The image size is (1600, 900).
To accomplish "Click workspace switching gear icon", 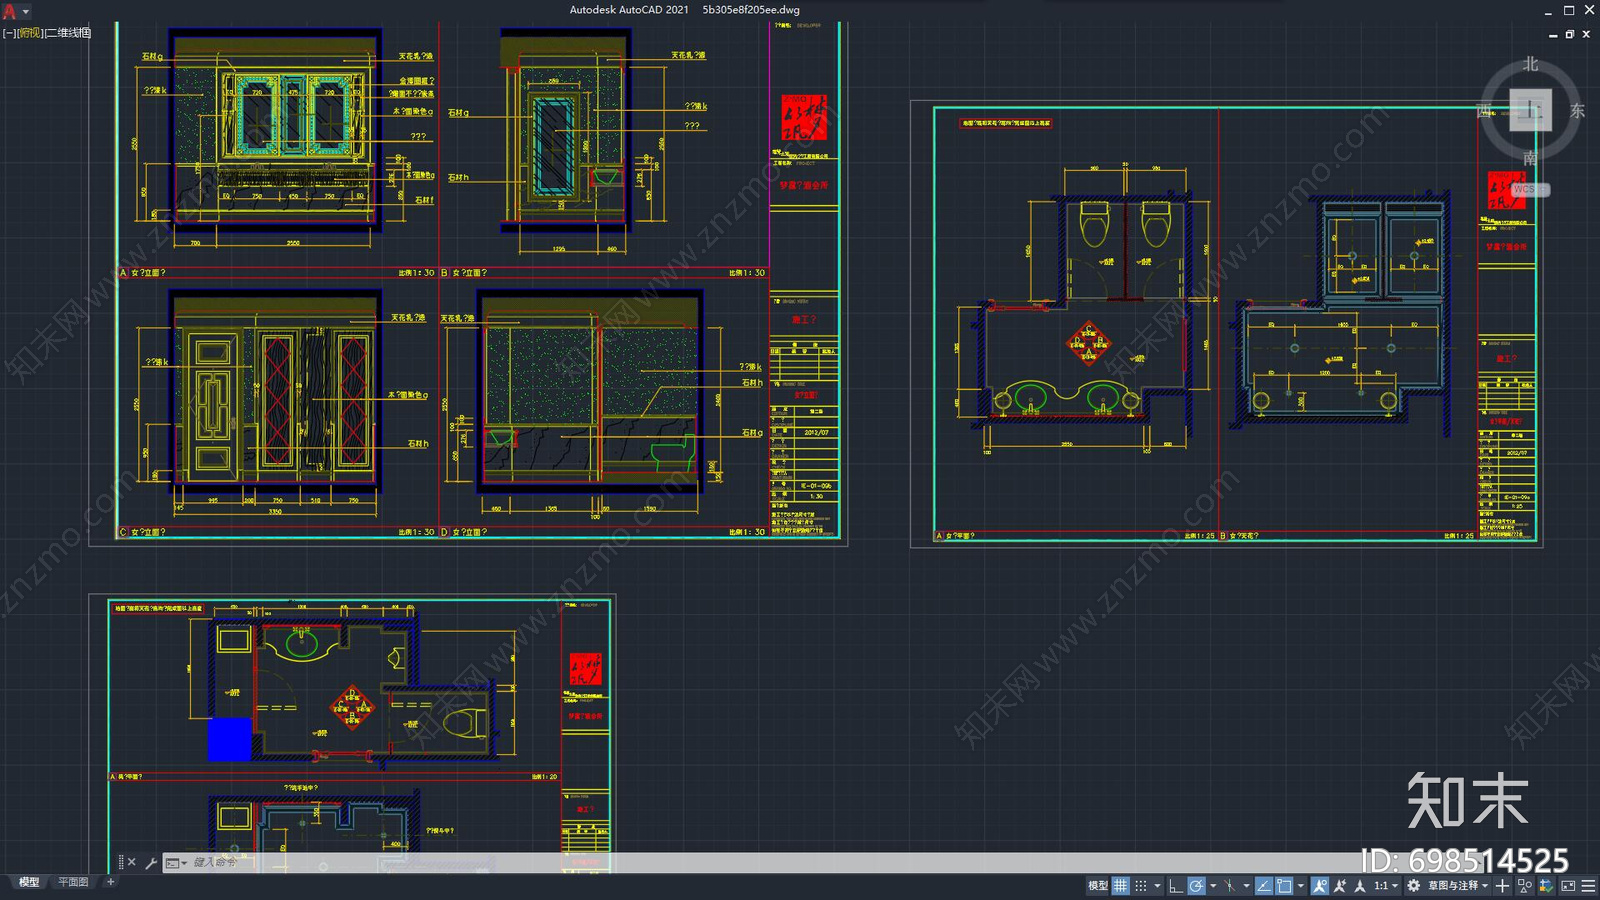I will click(x=1413, y=886).
